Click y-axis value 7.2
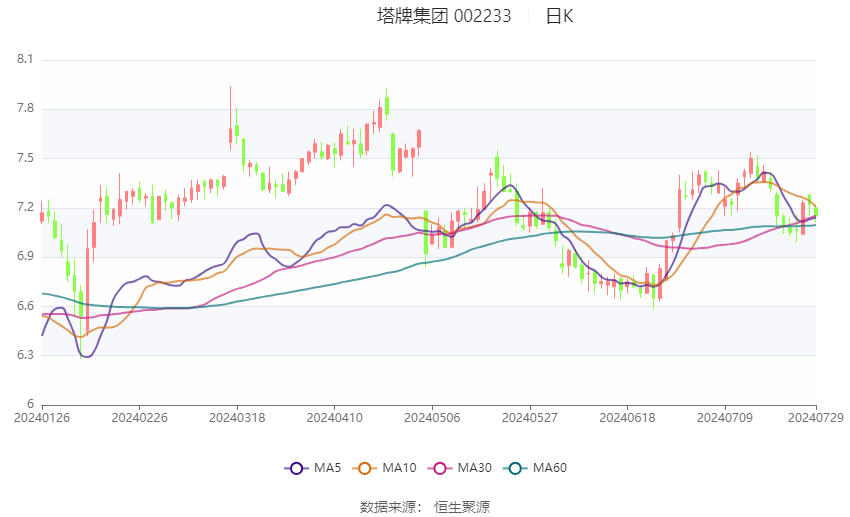850x517 pixels. point(25,207)
